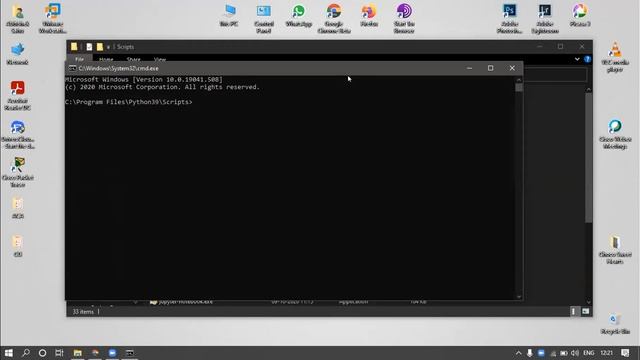640x360 pixels.
Task: Open the Acrobat Reader DC desktop shortcut
Action: [18, 96]
